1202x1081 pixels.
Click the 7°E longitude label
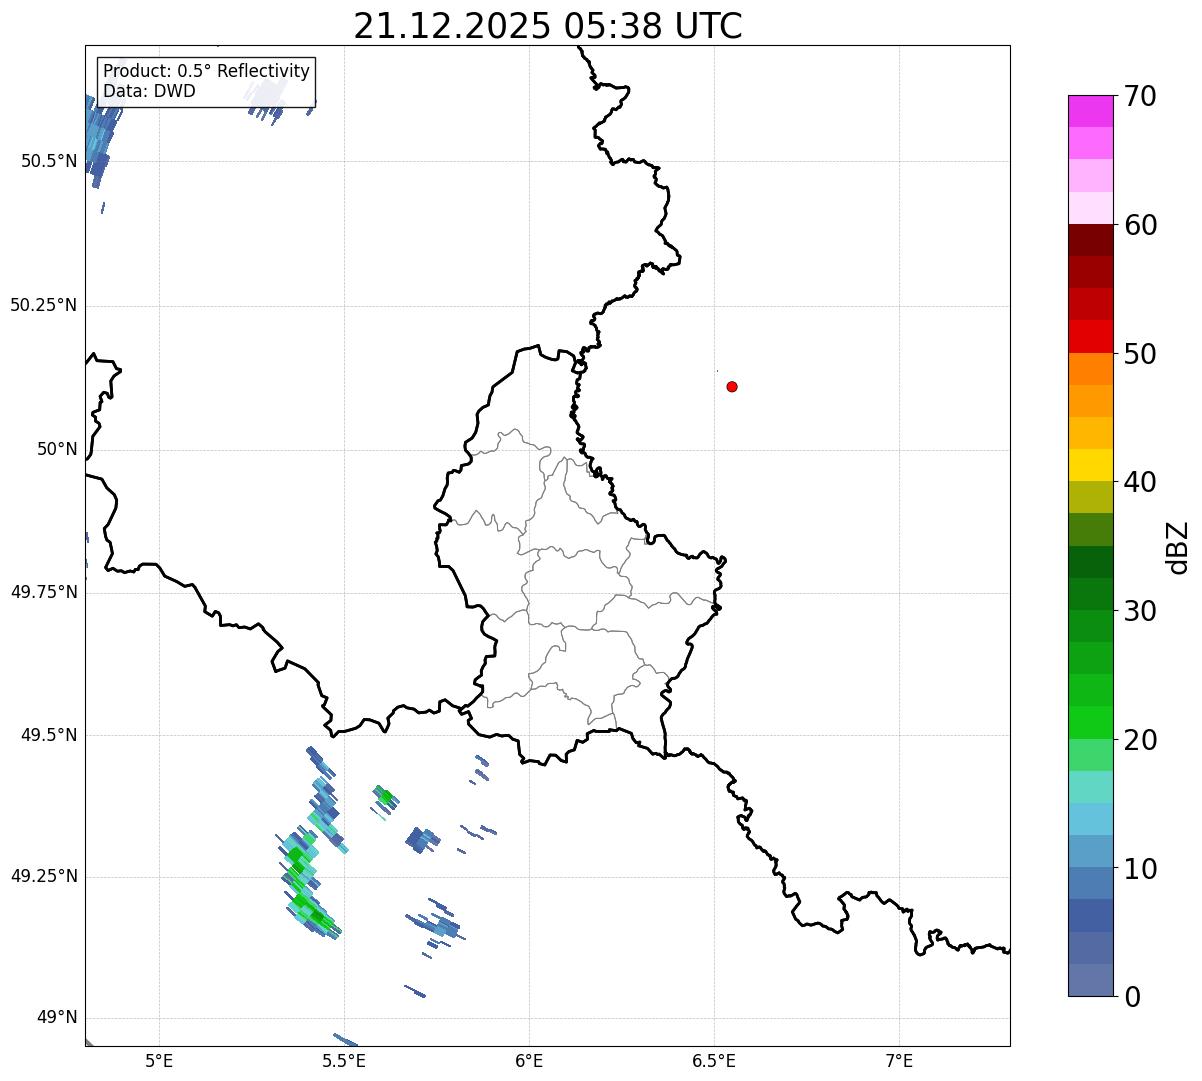point(899,1061)
